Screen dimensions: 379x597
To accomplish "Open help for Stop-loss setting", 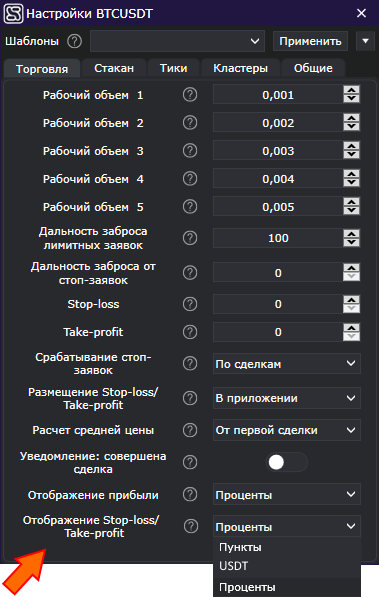I will pos(190,304).
